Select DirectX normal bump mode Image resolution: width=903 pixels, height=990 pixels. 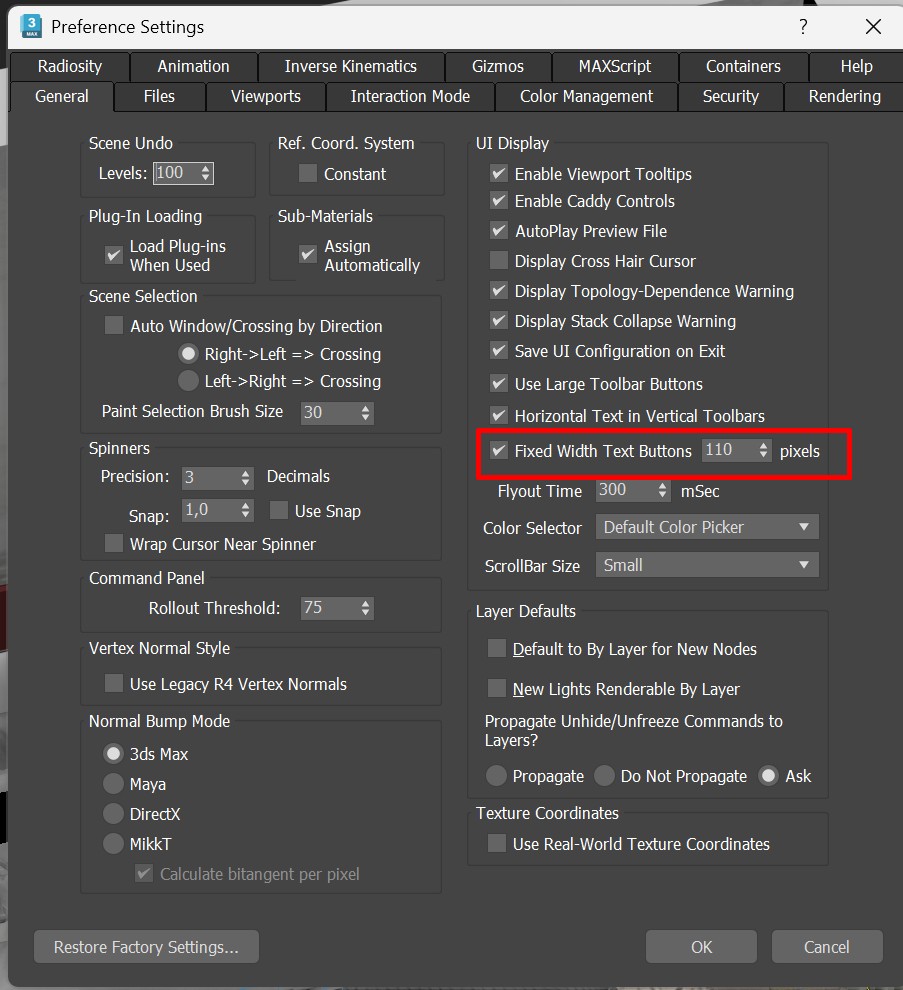point(113,814)
